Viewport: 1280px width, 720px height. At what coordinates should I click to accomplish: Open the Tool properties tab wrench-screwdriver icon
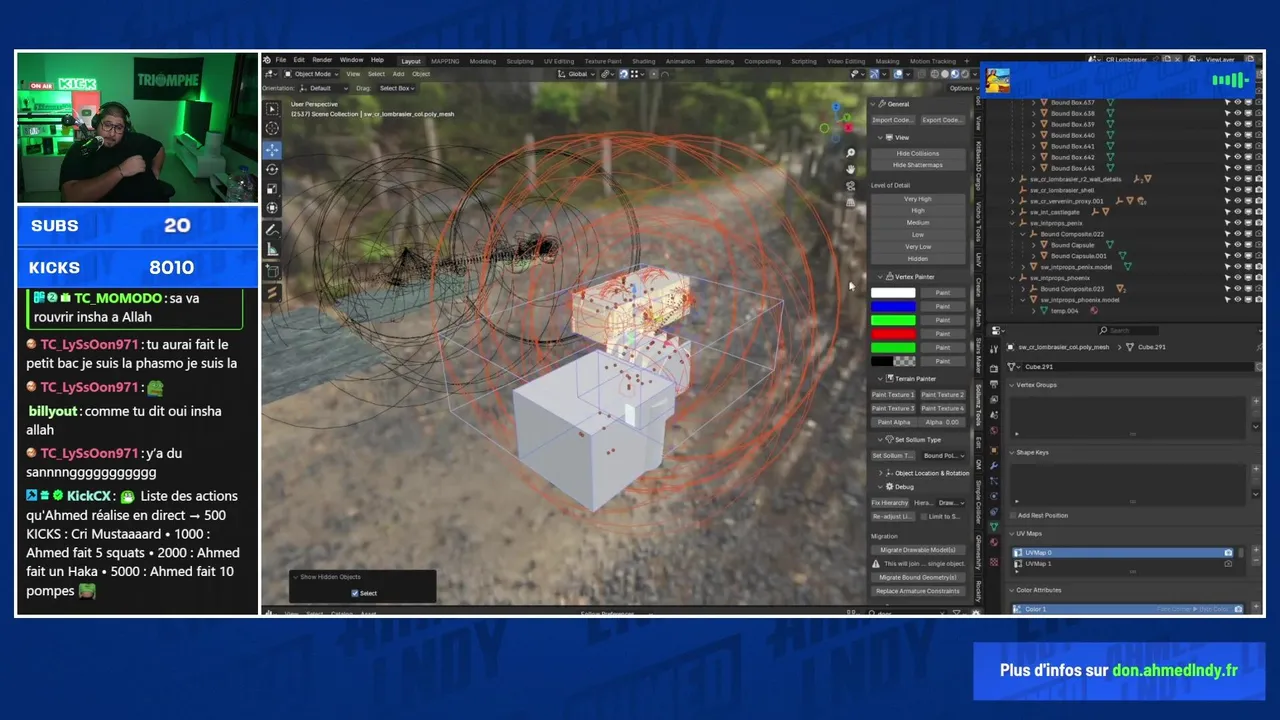(x=994, y=349)
